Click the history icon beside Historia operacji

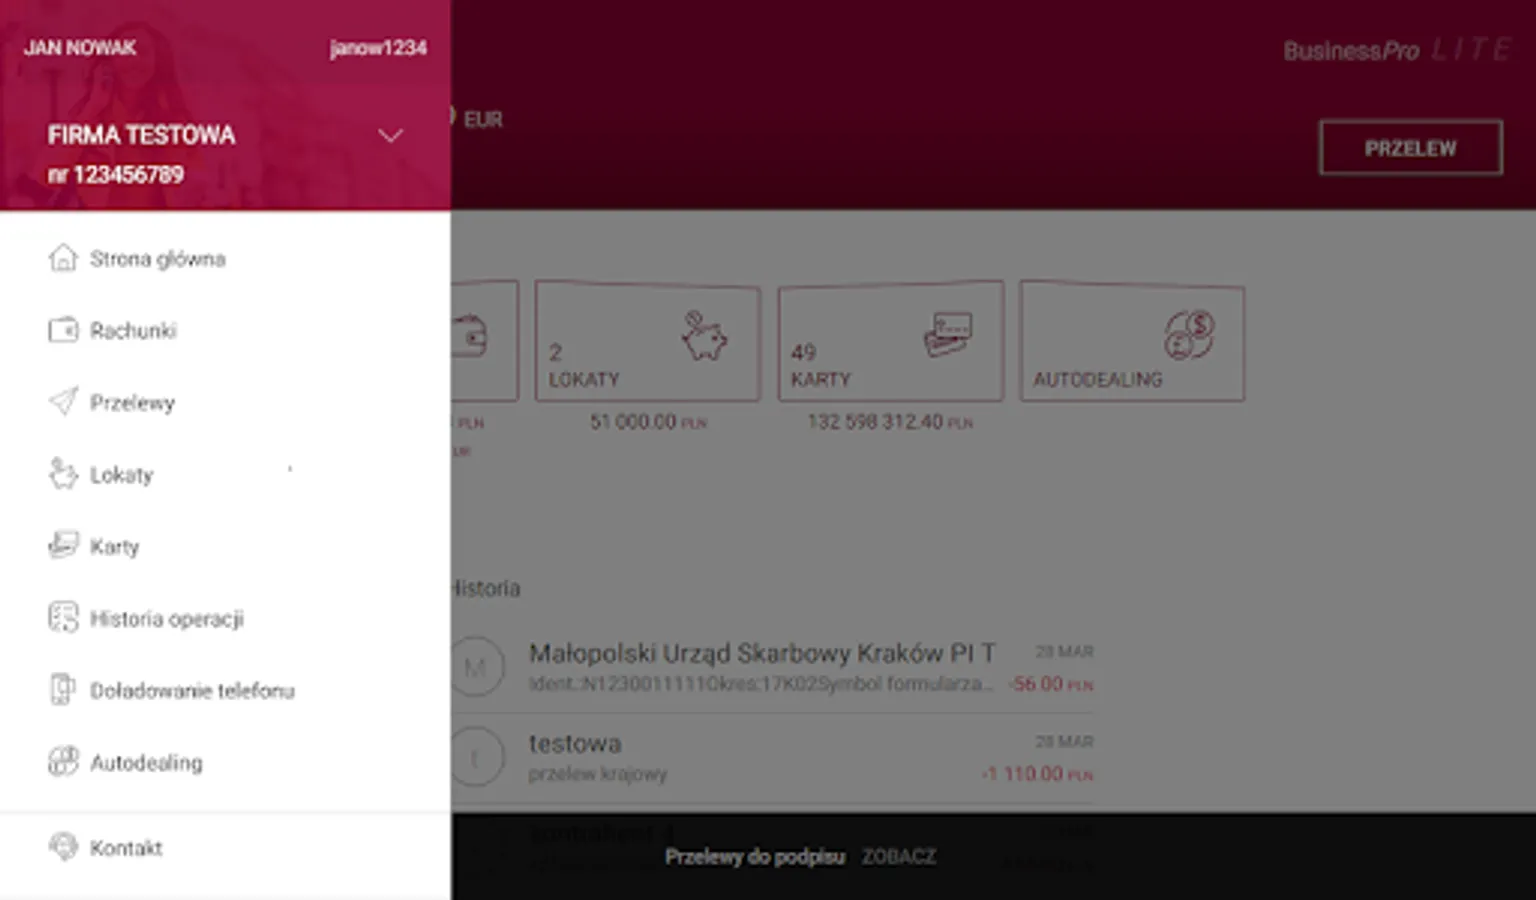pyautogui.click(x=63, y=618)
